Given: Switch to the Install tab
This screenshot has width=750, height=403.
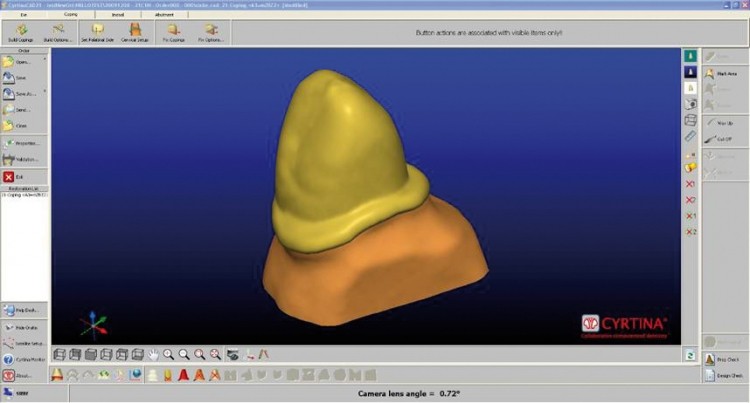Looking at the screenshot, I should pyautogui.click(x=118, y=15).
